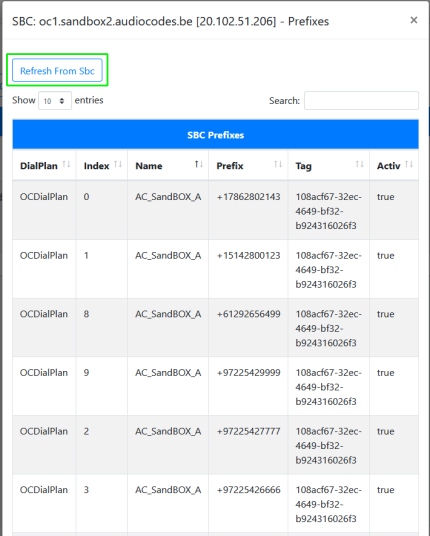Select the row with prefix +61292656499
The image size is (430, 536).
(215, 327)
